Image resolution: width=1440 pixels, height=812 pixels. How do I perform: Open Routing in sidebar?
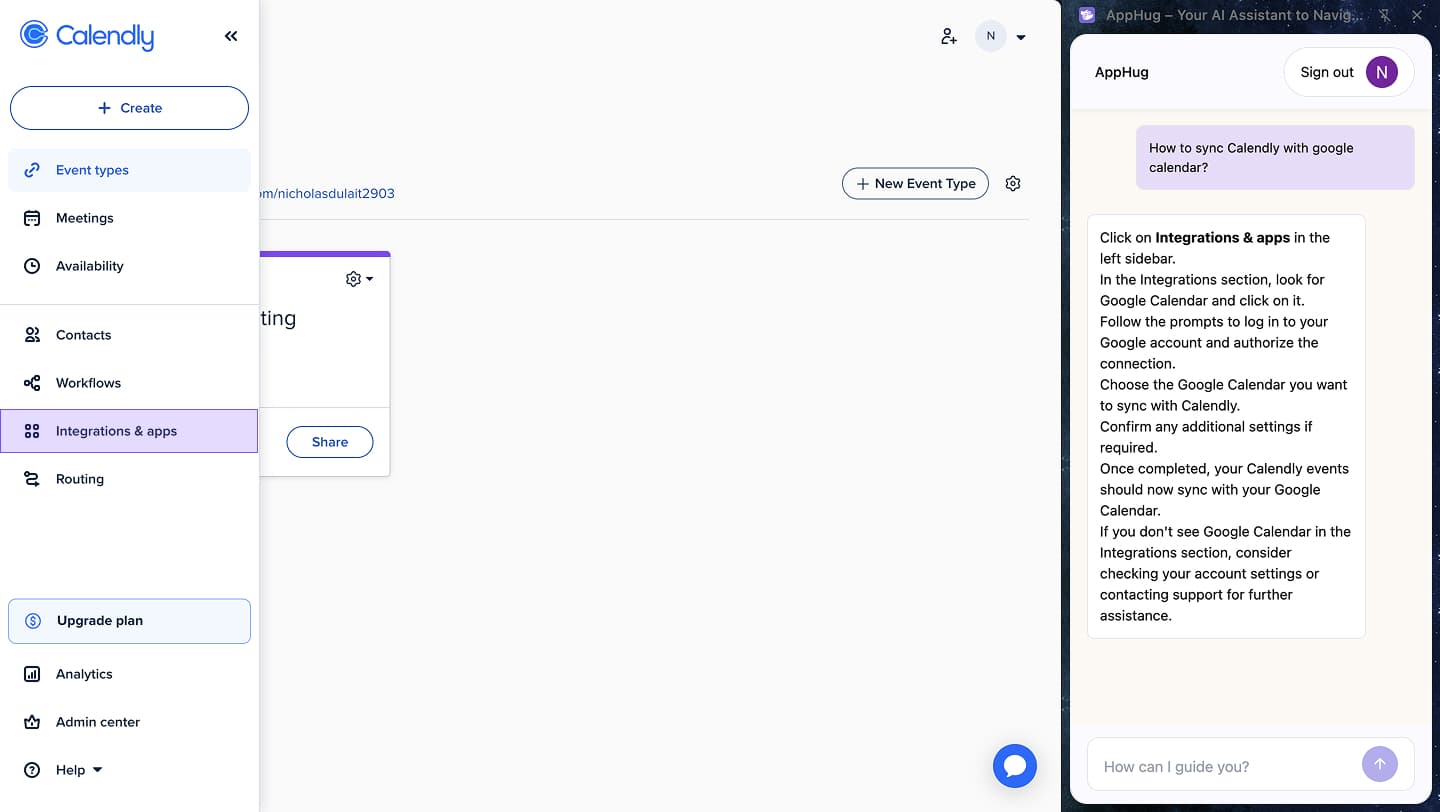tap(129, 479)
